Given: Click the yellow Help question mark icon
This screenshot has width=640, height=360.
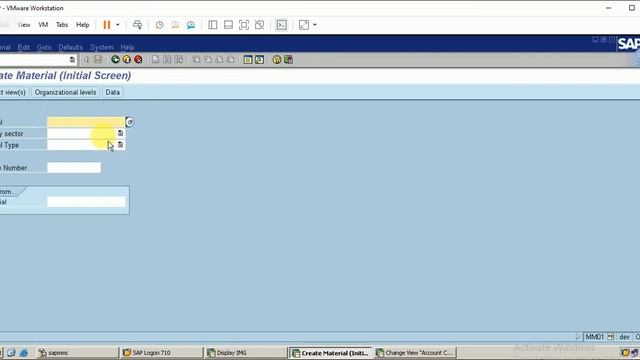Looking at the screenshot, I should coord(277,60).
